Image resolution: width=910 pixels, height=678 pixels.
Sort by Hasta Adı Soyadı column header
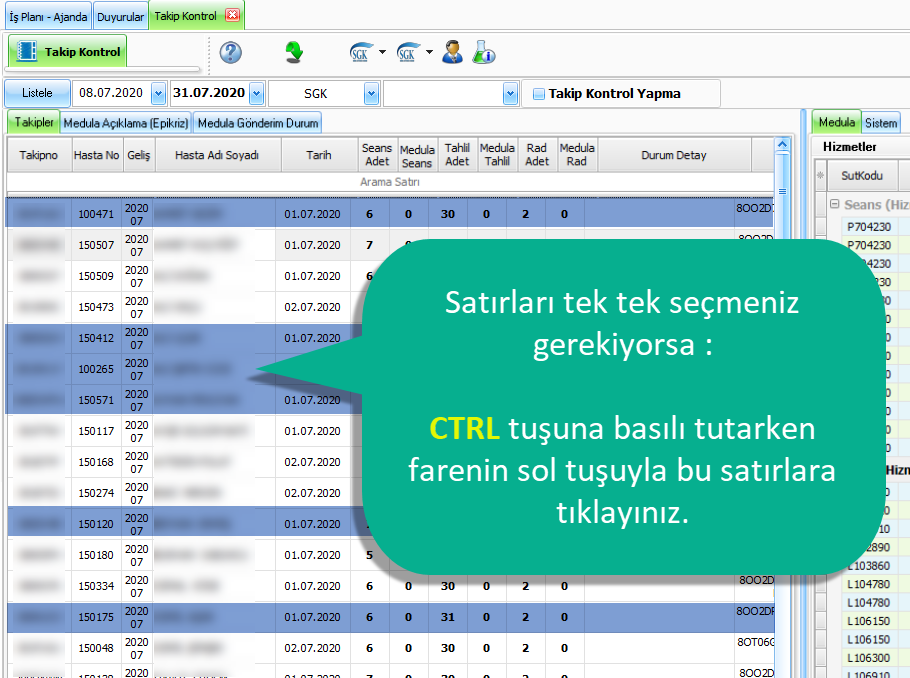[217, 155]
